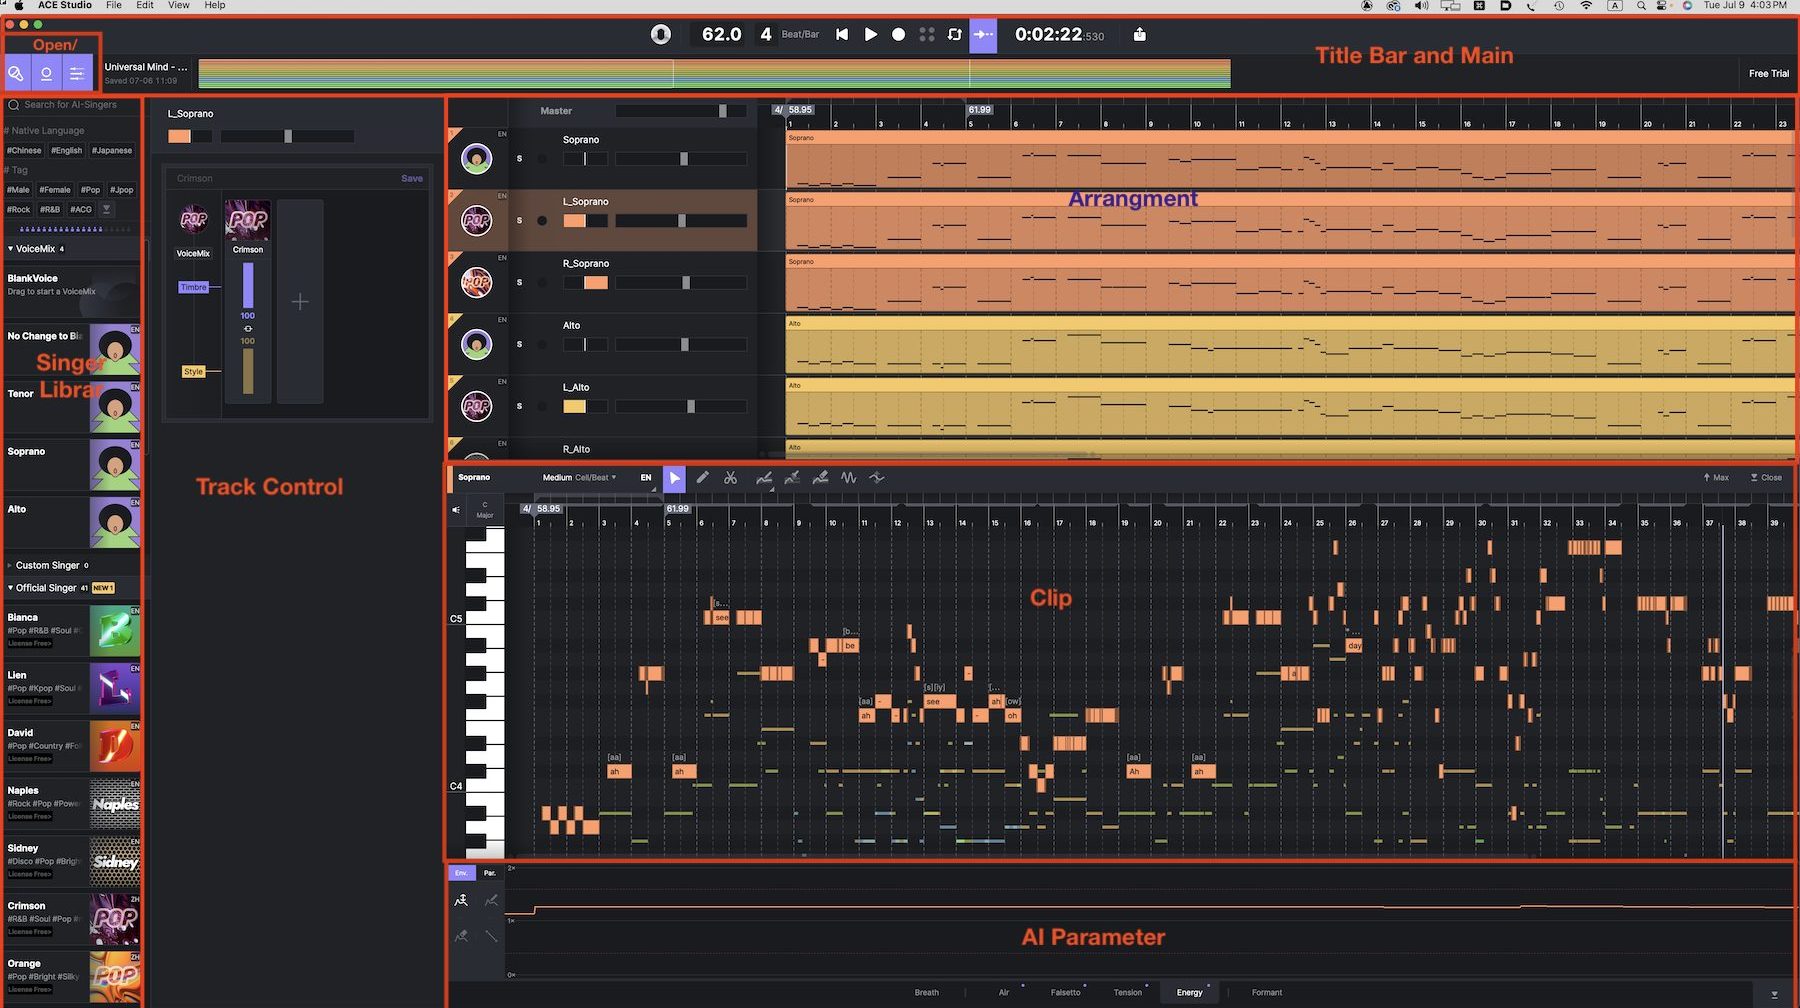1800x1008 pixels.
Task: Click the pitch vibrato tool icon
Action: click(x=850, y=478)
